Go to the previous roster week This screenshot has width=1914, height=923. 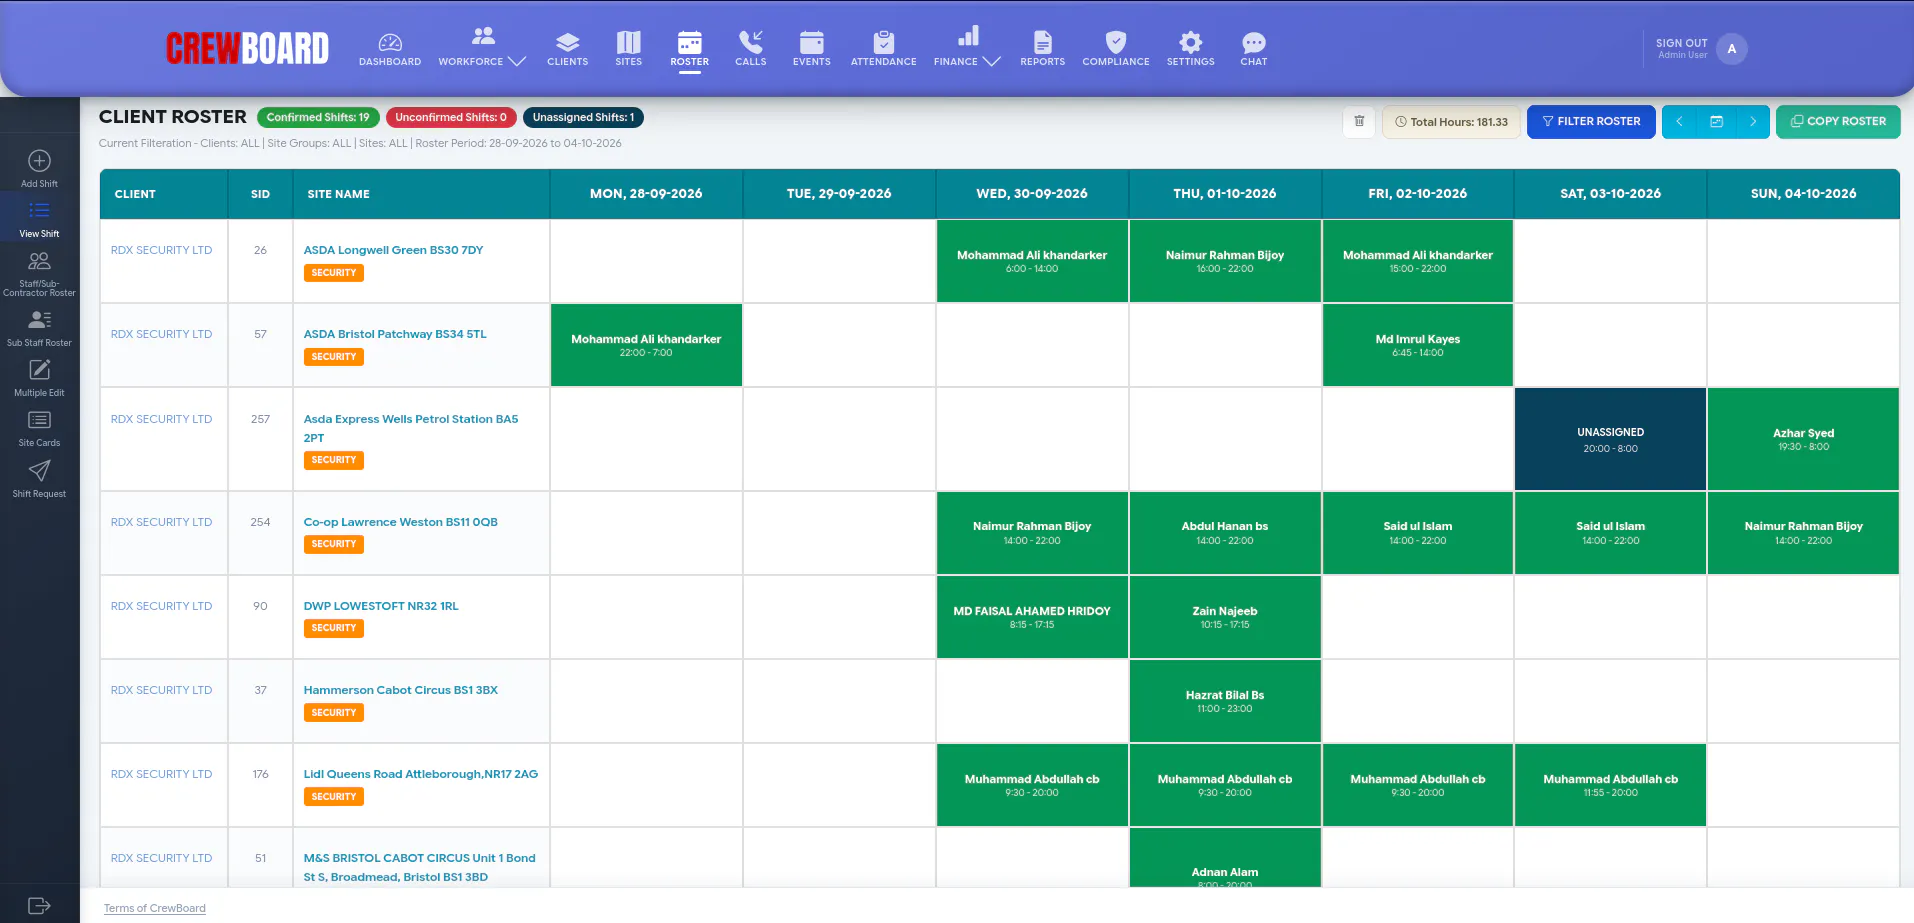[1679, 122]
